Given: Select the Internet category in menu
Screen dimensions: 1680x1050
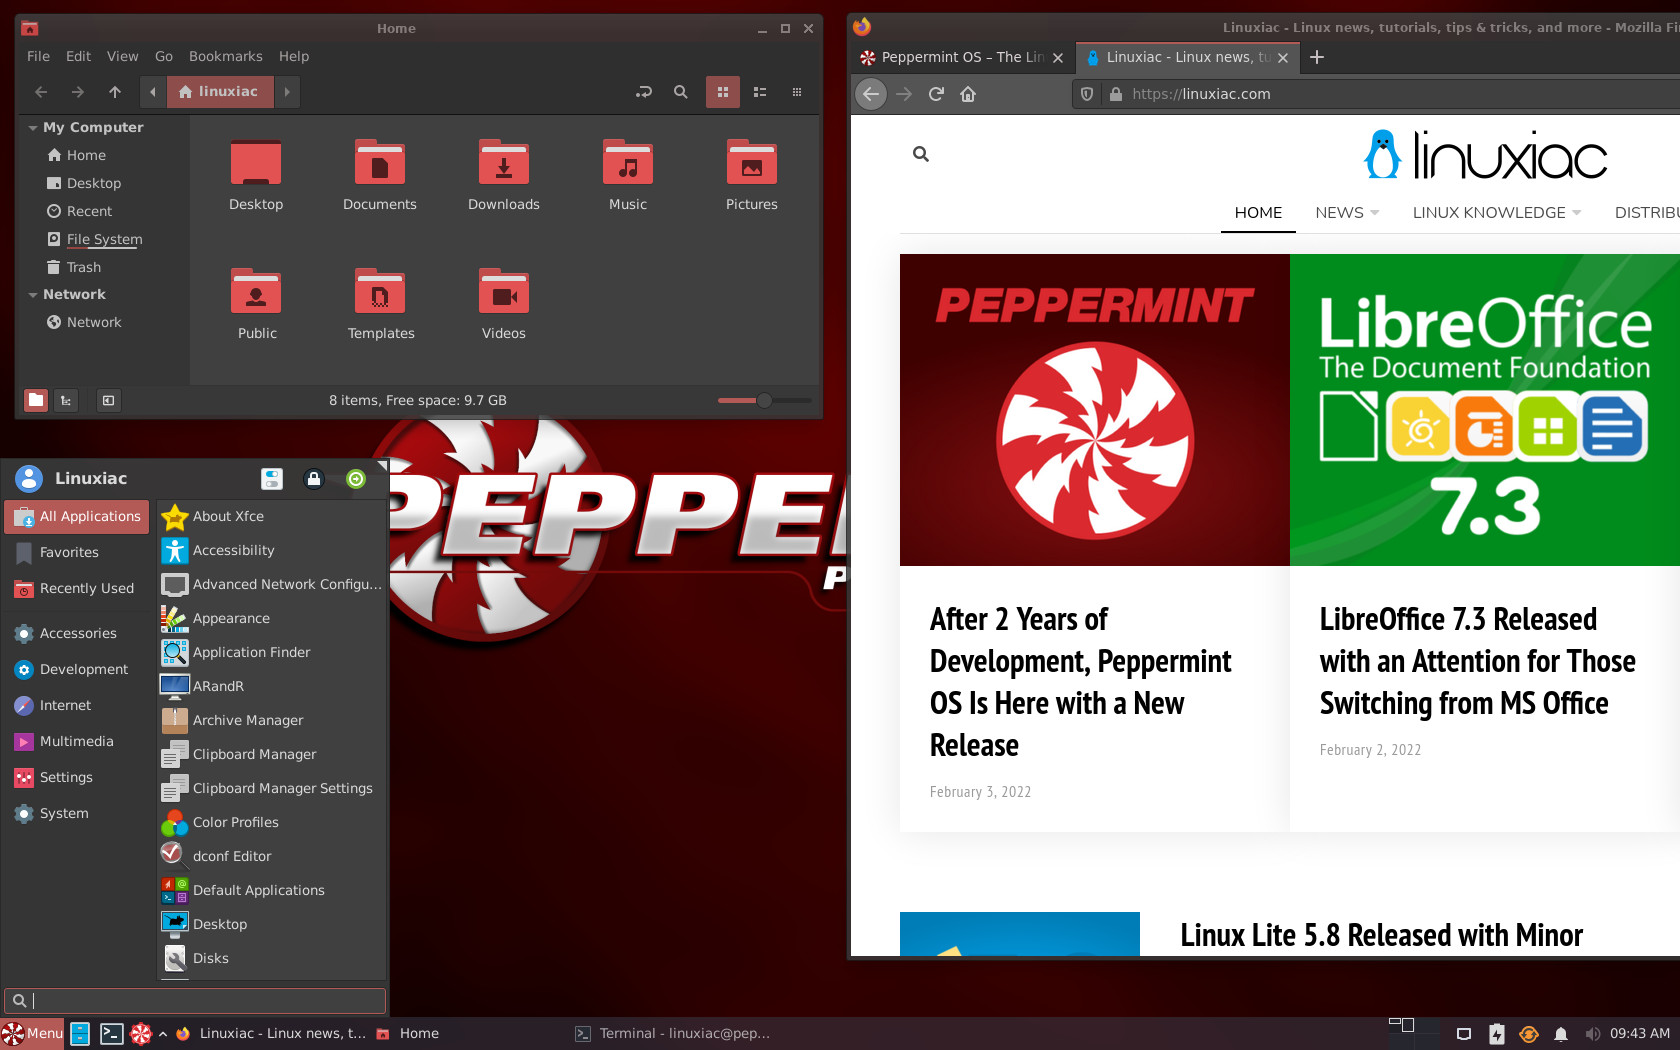Looking at the screenshot, I should pos(77,705).
